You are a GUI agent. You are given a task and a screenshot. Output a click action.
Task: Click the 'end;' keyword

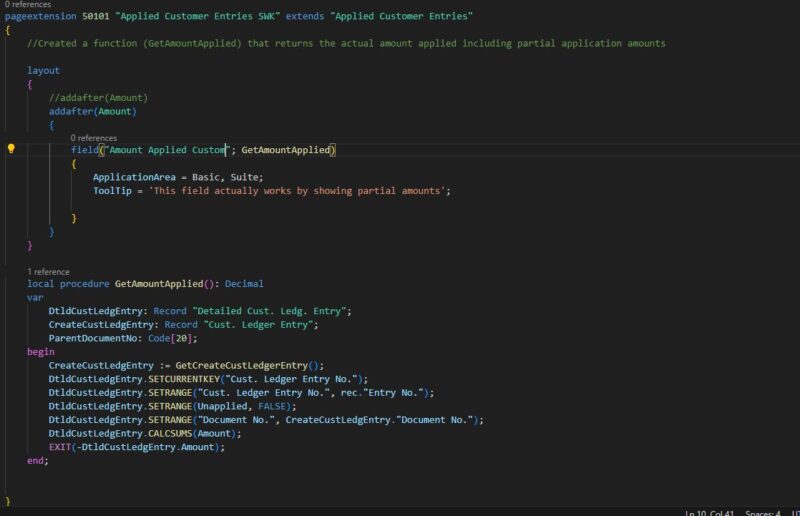click(38, 460)
